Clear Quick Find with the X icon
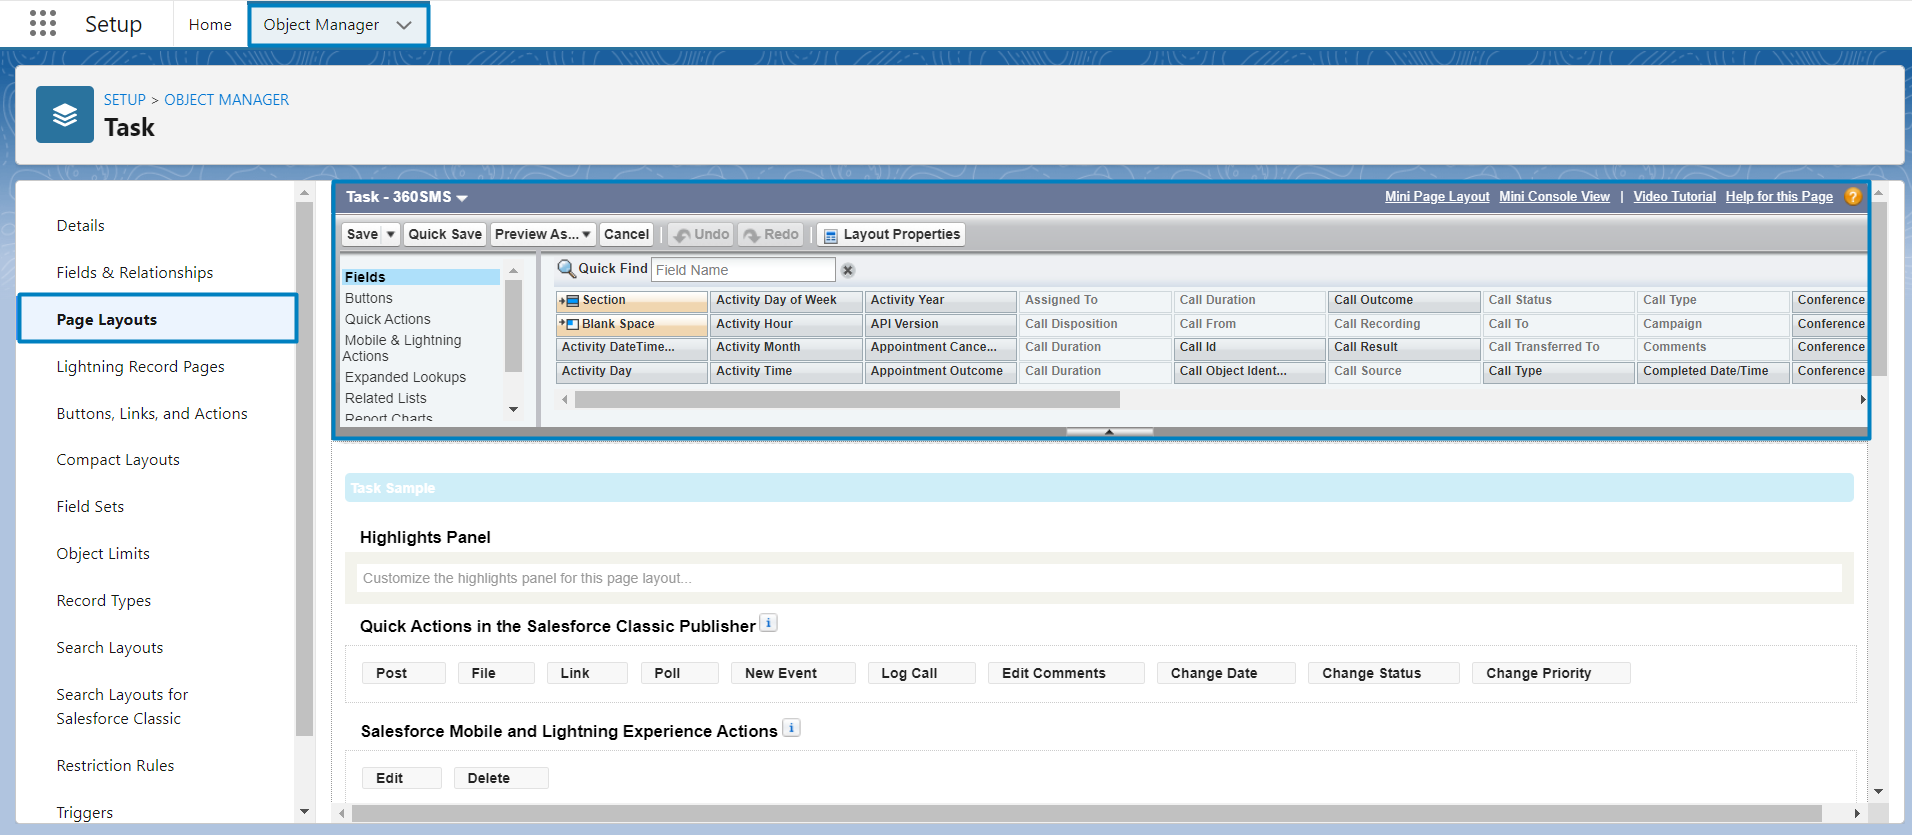Image resolution: width=1912 pixels, height=835 pixels. point(848,270)
